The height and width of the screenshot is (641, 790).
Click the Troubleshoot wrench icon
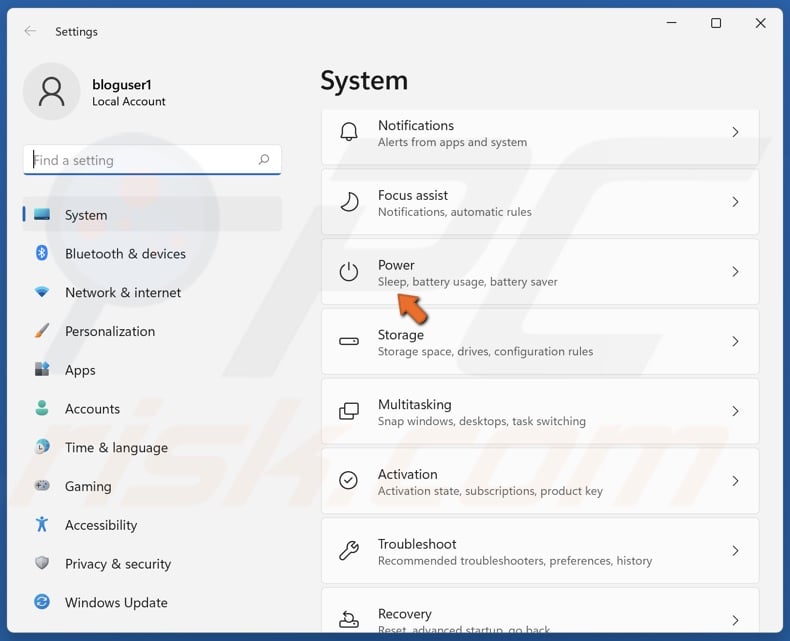click(349, 550)
